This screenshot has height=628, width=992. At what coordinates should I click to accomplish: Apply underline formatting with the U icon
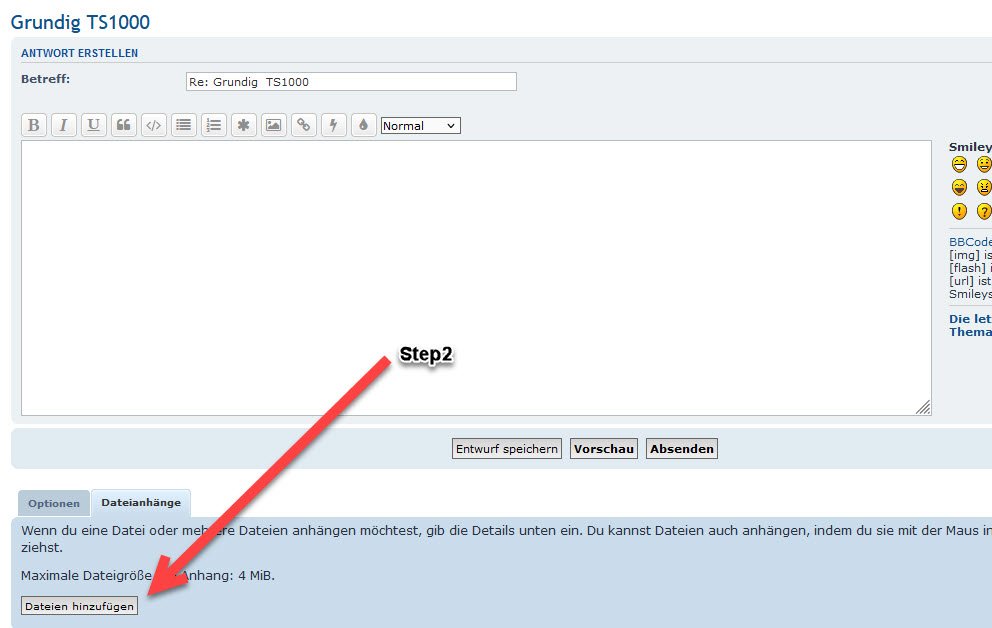pos(94,125)
